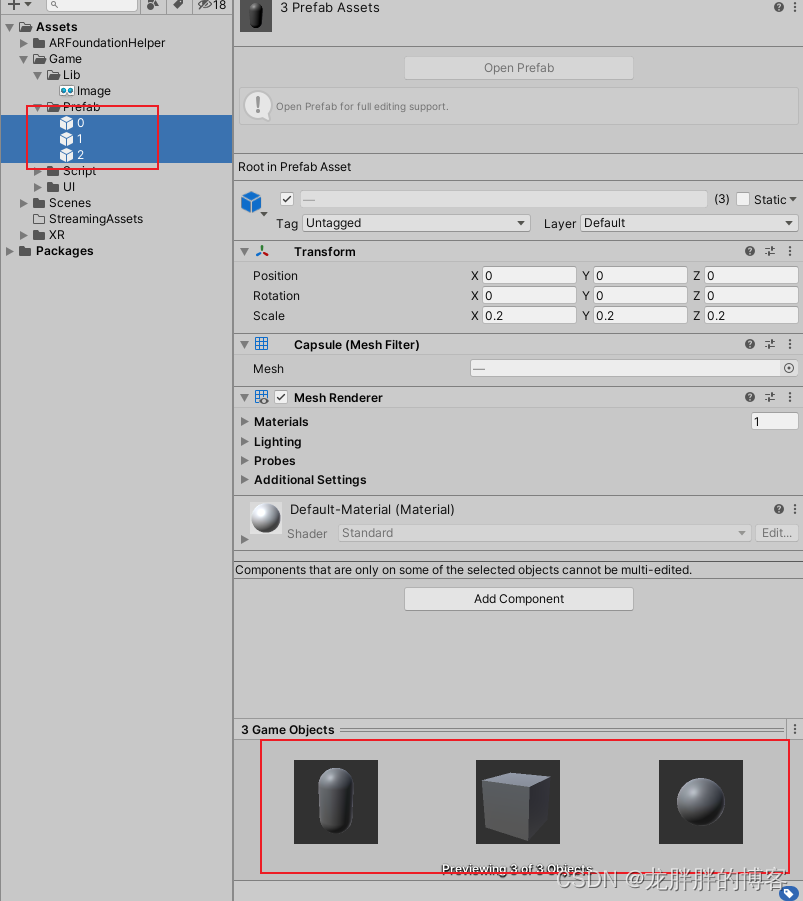Expand the Scenes folder arrow

[x=24, y=203]
